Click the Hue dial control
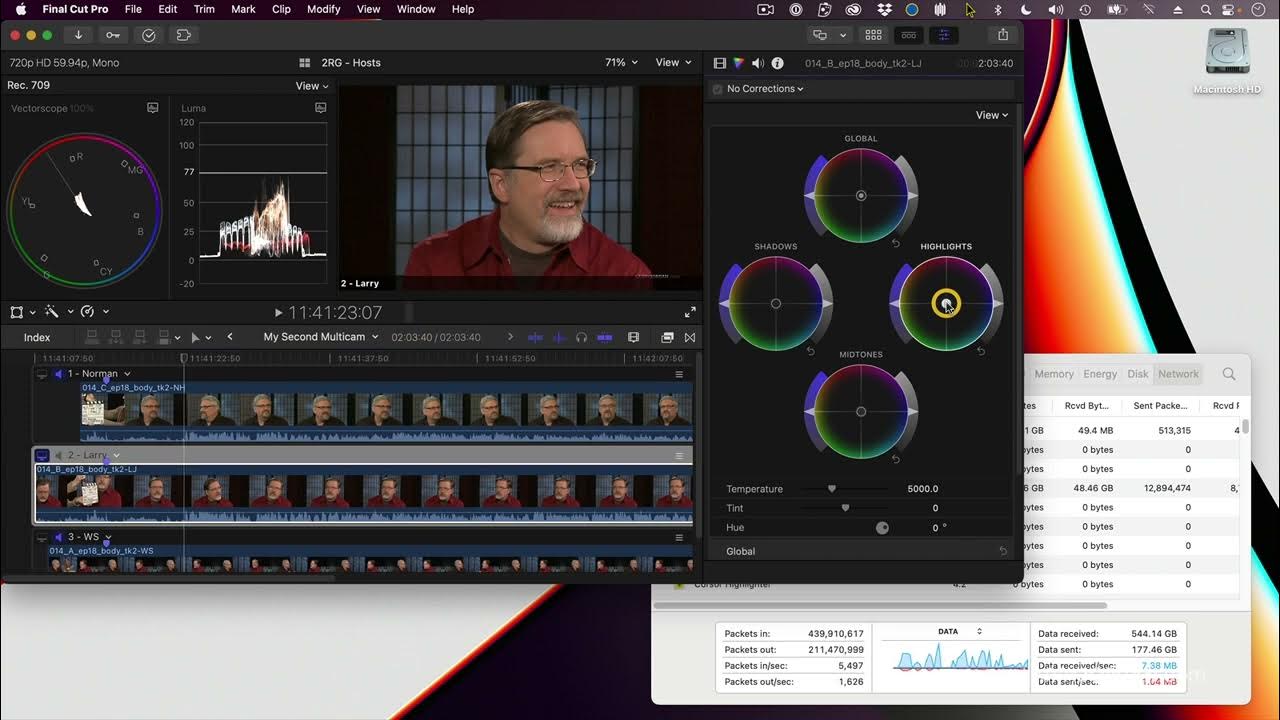The height and width of the screenshot is (720, 1280). click(882, 528)
